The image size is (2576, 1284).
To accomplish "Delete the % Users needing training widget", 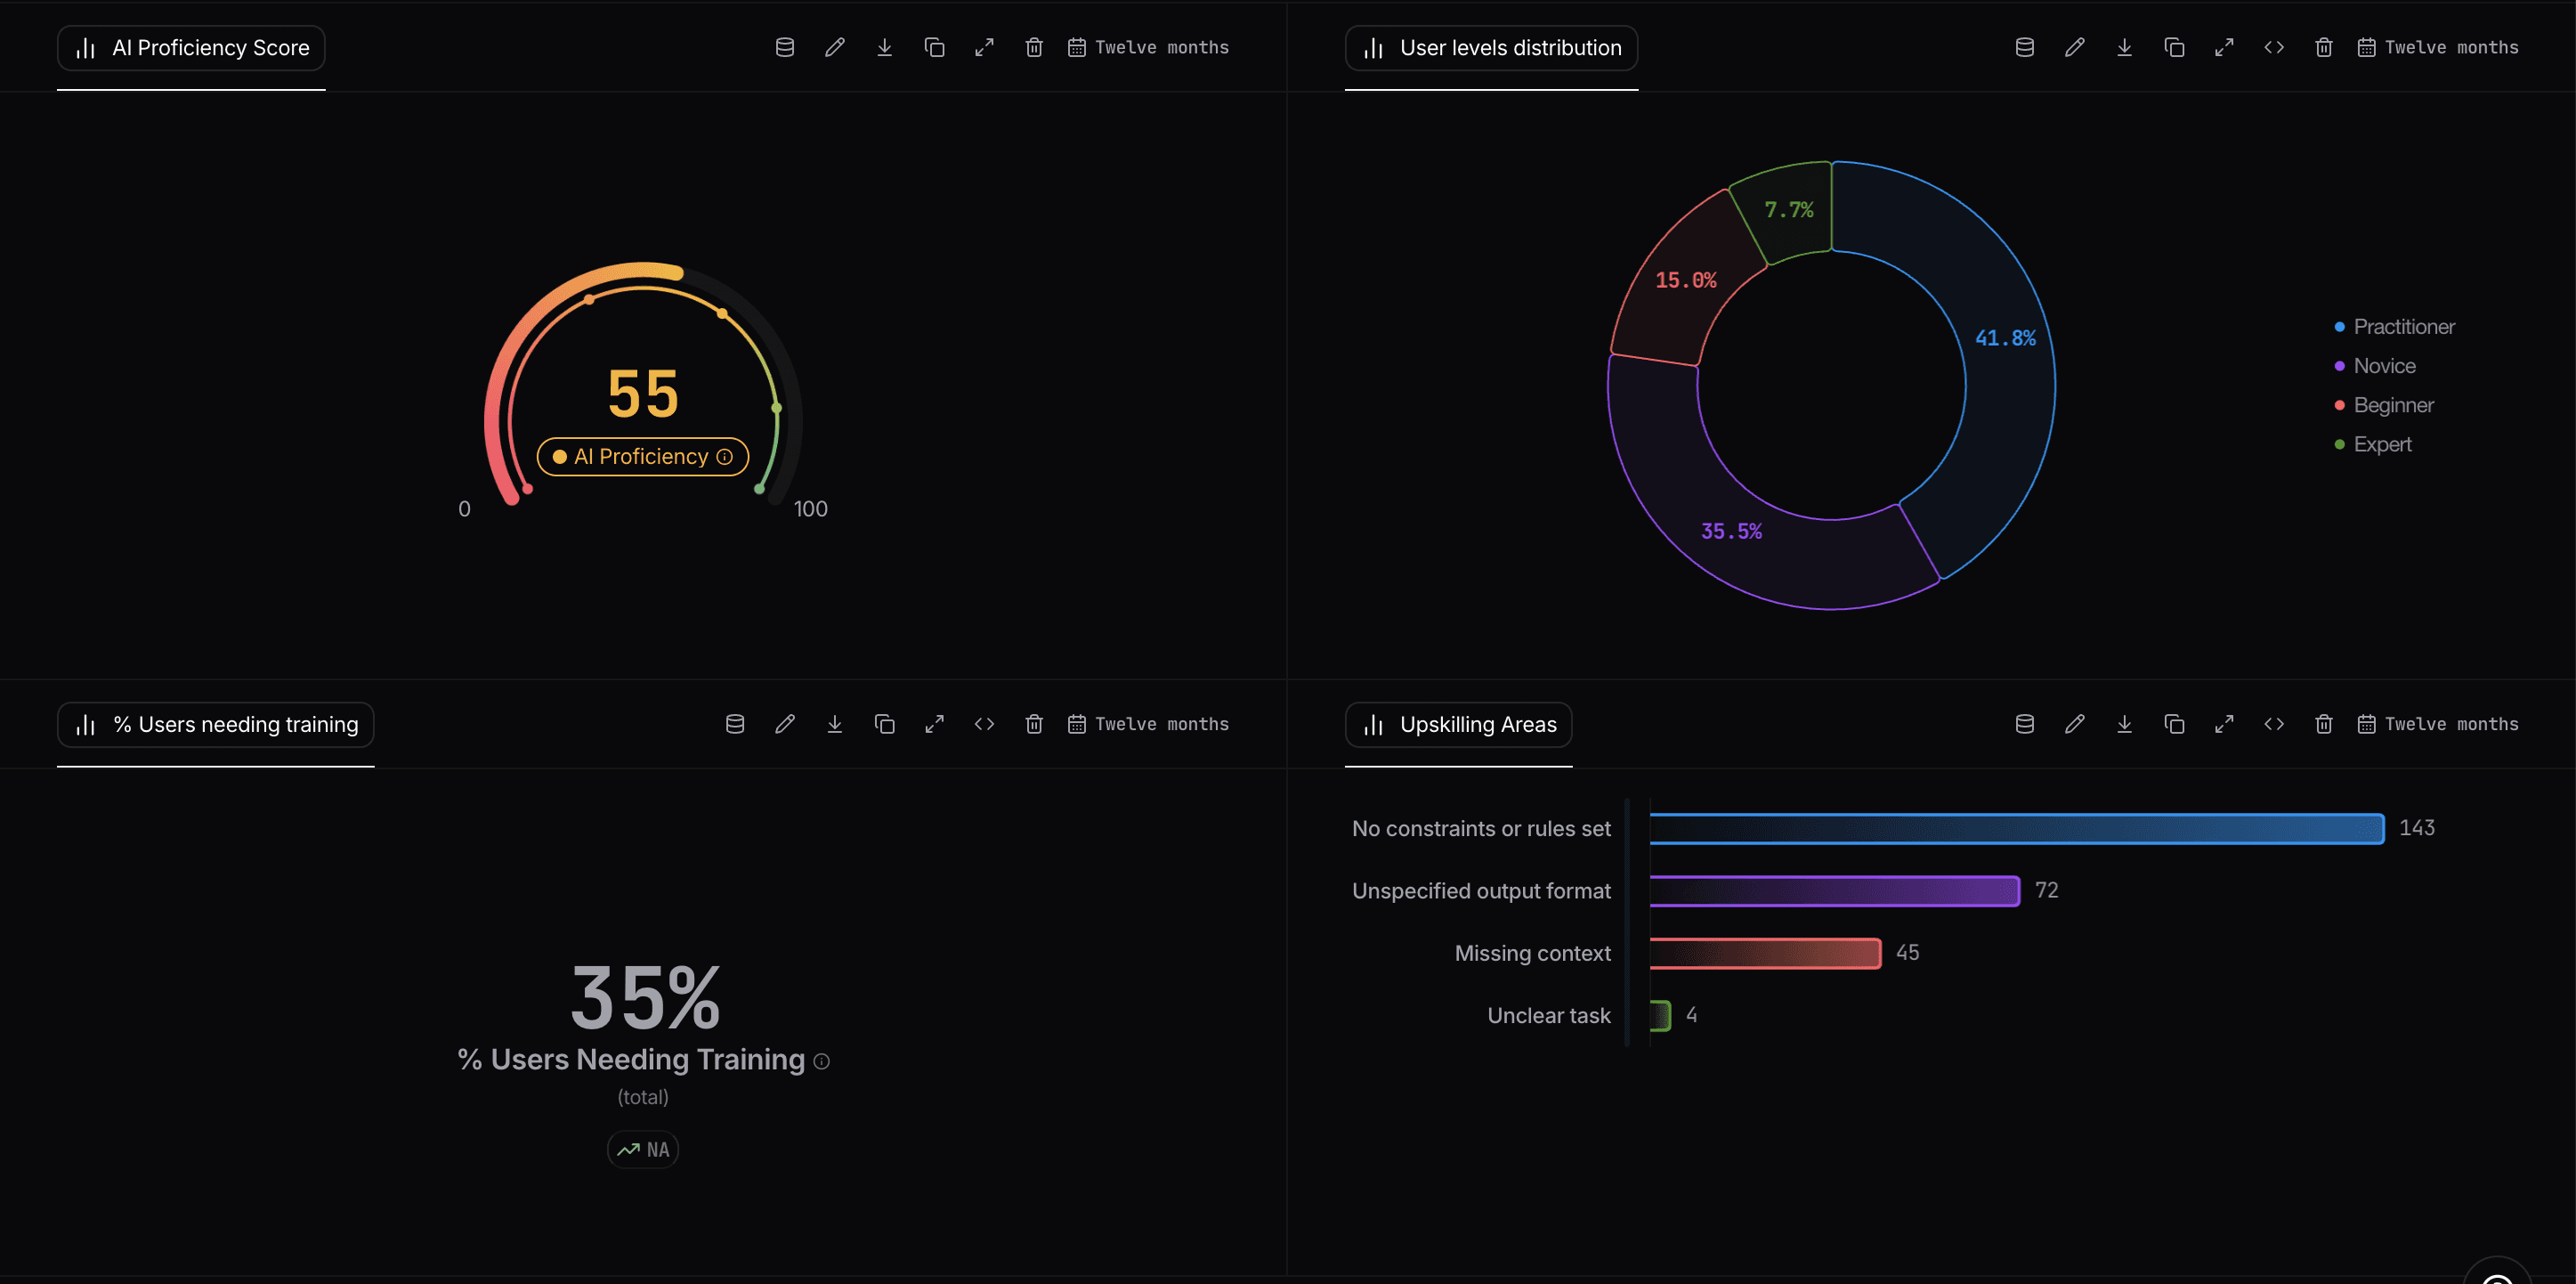I will pos(1034,724).
